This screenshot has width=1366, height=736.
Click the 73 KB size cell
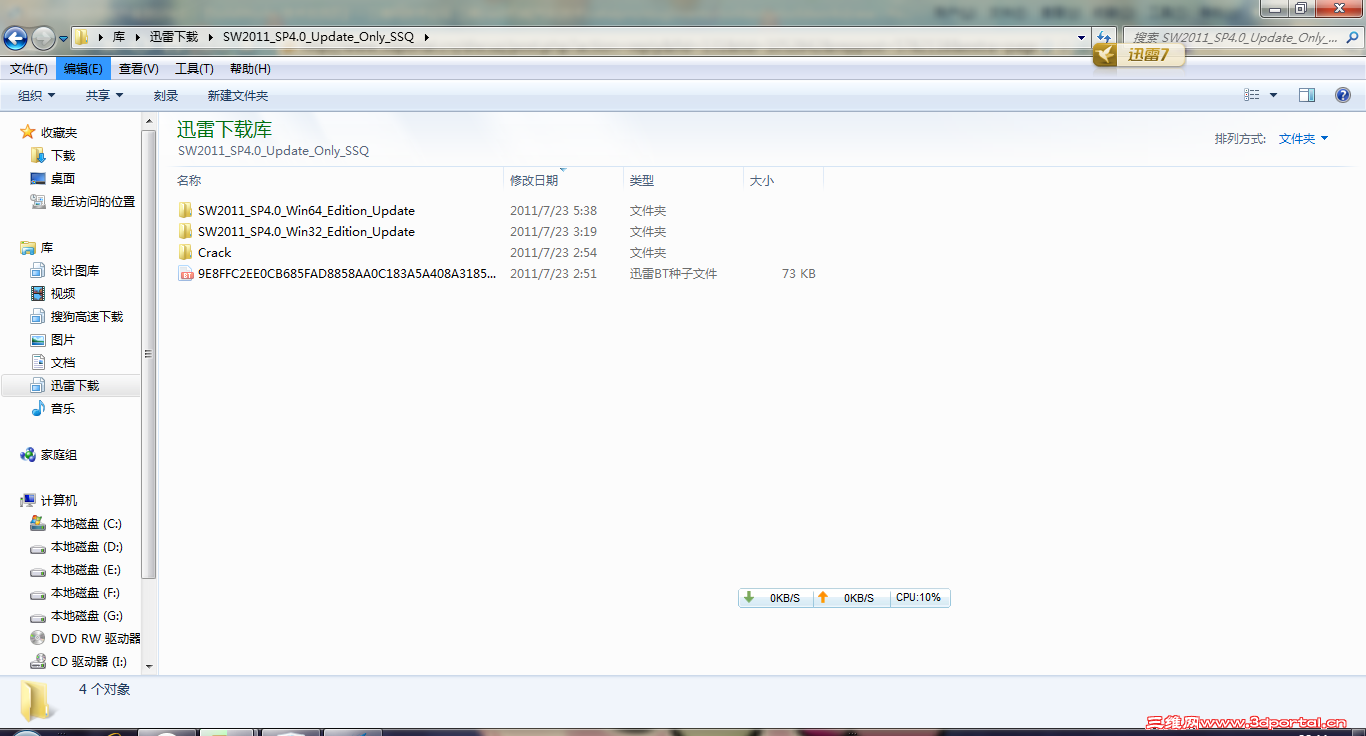coord(799,274)
